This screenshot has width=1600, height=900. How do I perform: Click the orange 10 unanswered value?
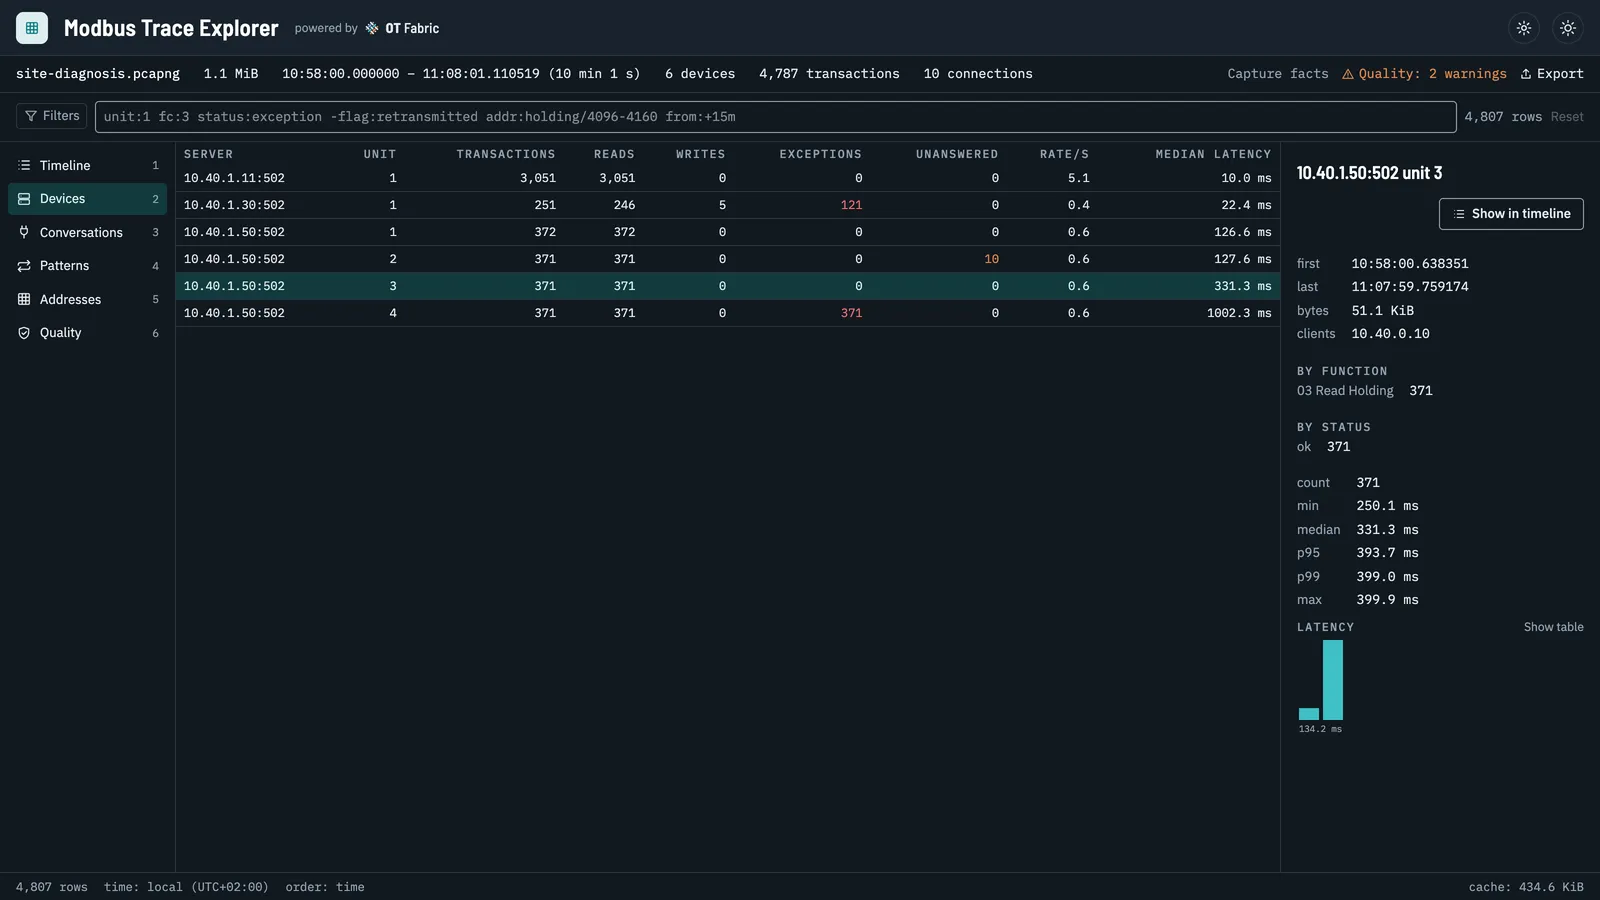(x=991, y=259)
